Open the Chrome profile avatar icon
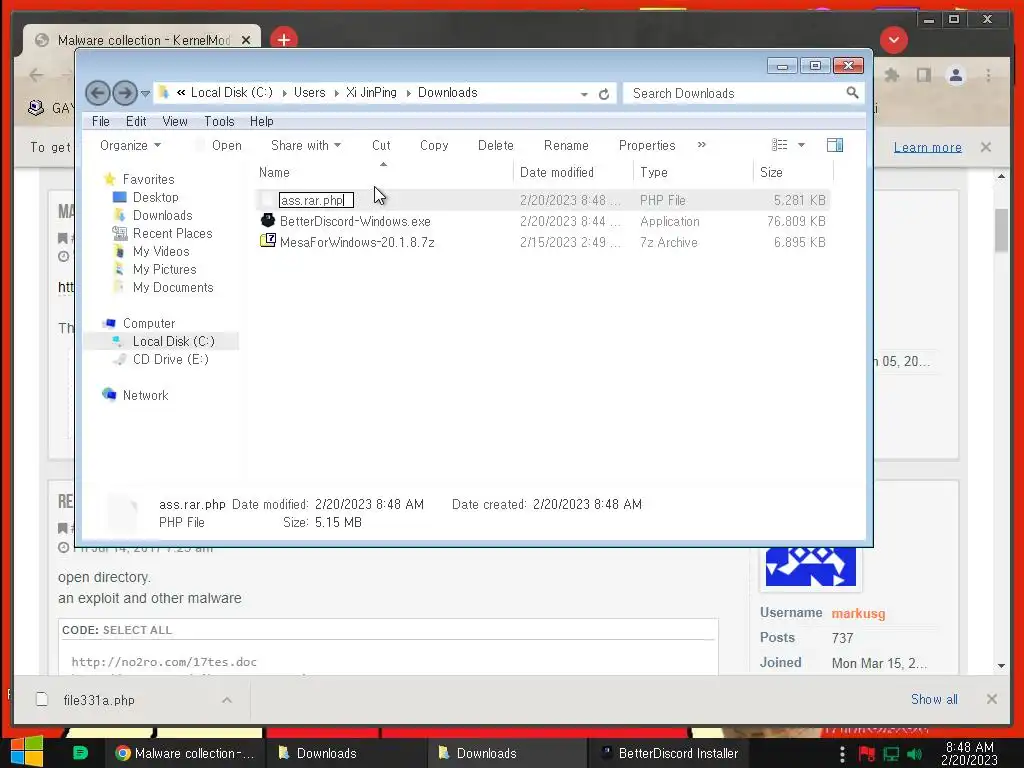1024x768 pixels. click(x=955, y=75)
